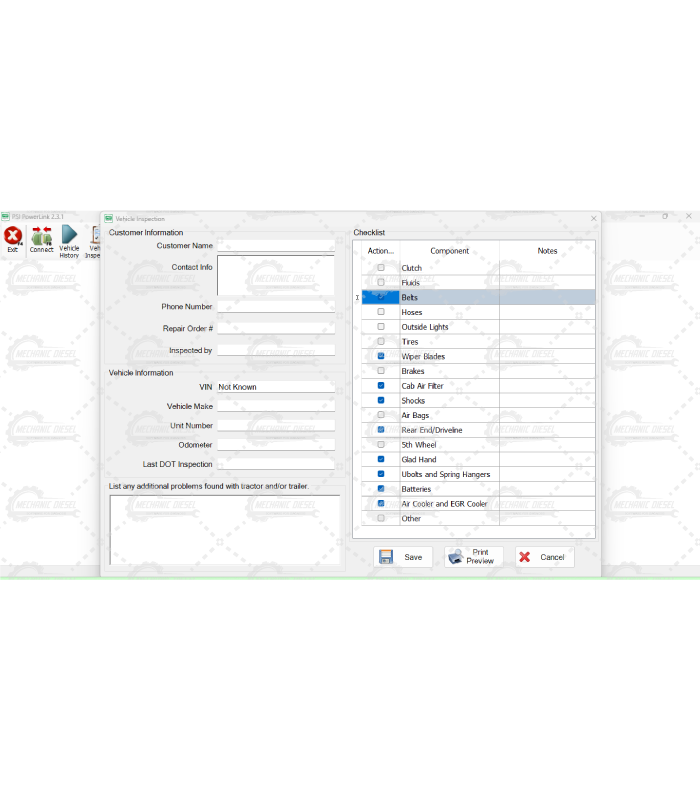Enable the Tires checklist checkbox
This screenshot has width=700, height=800.
pyautogui.click(x=381, y=341)
